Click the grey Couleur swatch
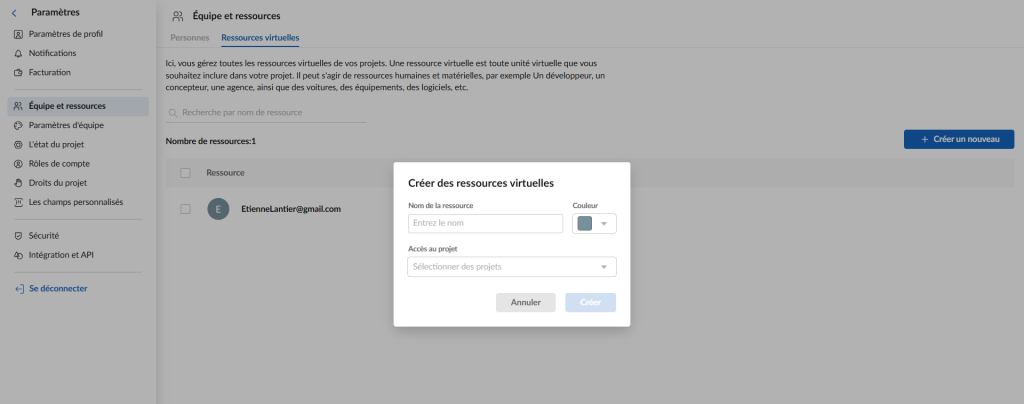1024x404 pixels. pos(584,224)
